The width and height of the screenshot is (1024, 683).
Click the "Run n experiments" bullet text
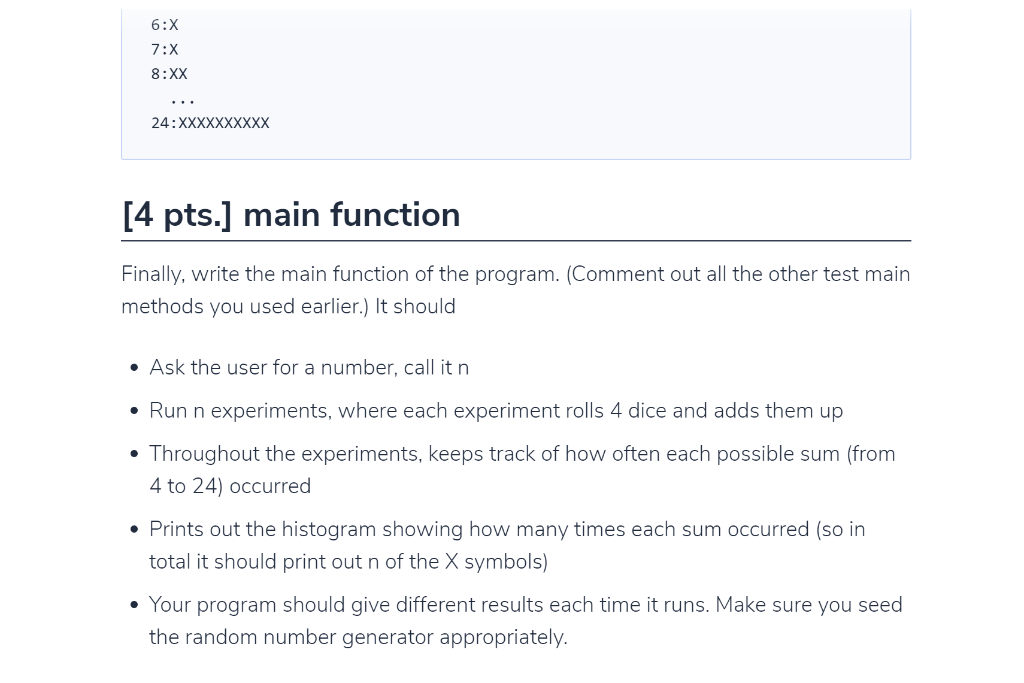(x=496, y=411)
